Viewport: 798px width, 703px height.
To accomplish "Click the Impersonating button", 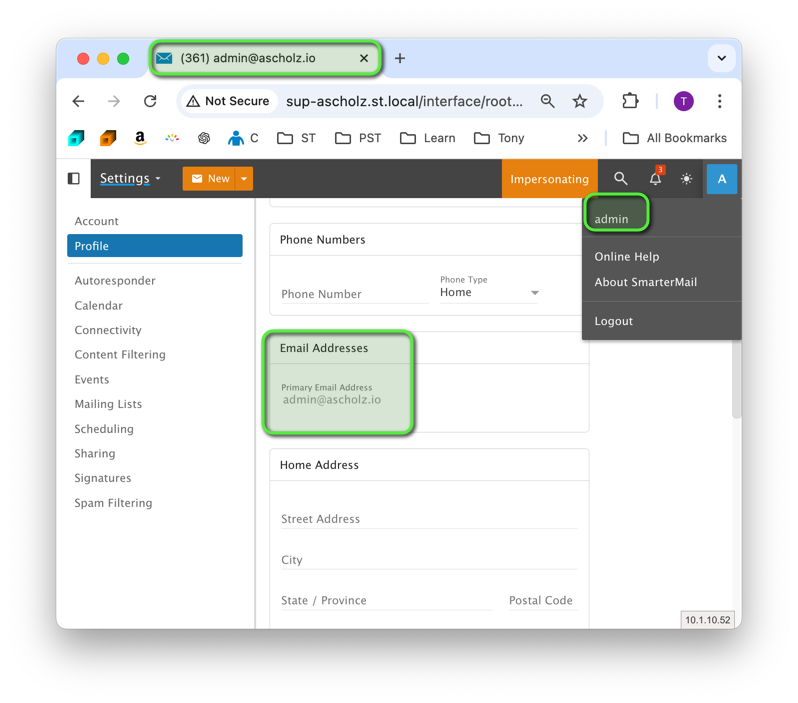I will tap(549, 179).
